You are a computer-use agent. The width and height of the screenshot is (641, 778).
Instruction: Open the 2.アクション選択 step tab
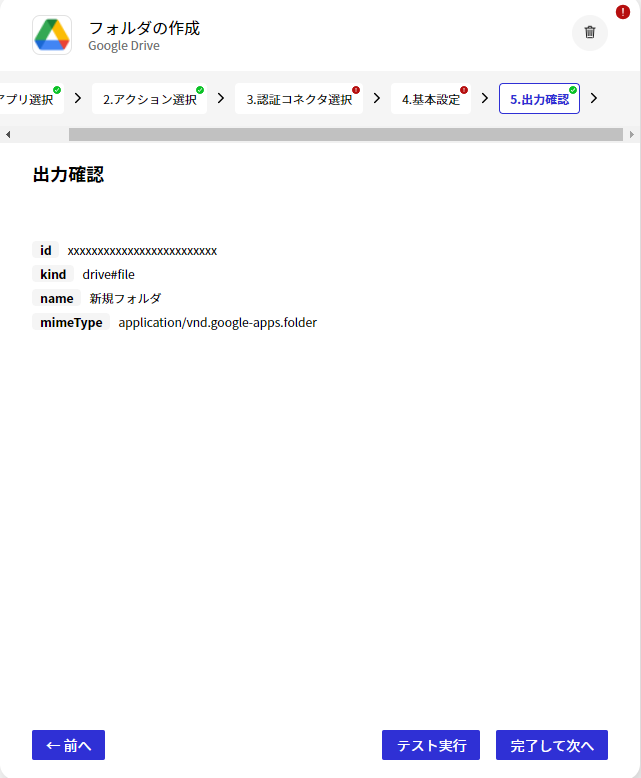pyautogui.click(x=149, y=99)
